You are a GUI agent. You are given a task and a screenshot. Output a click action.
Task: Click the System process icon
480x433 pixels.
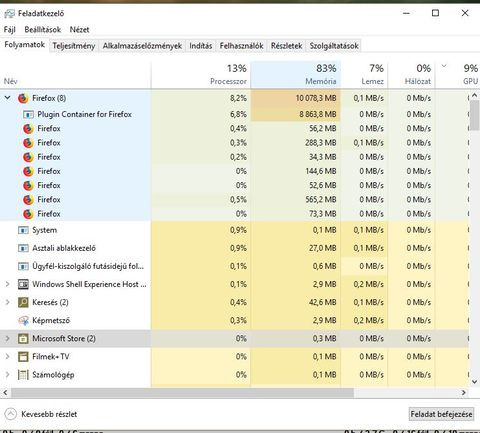pos(23,230)
